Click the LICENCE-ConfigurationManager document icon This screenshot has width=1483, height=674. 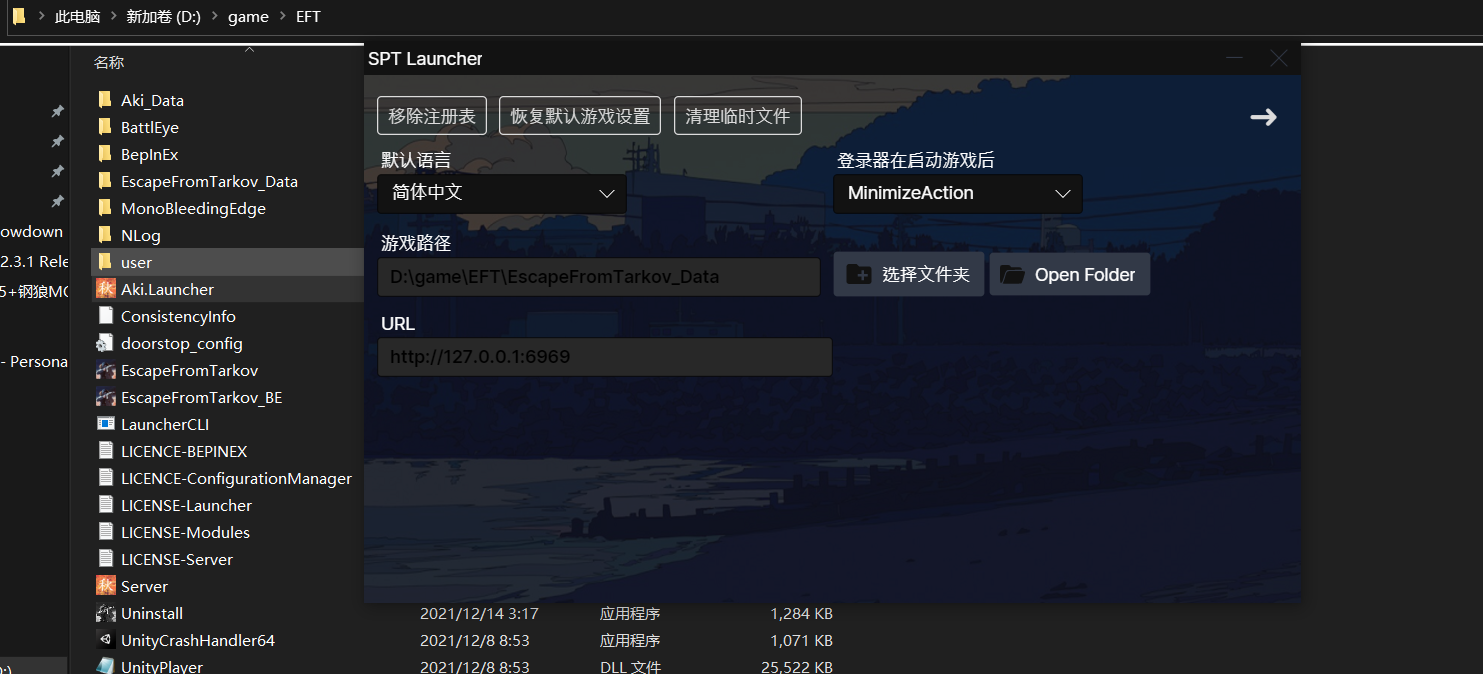click(105, 478)
